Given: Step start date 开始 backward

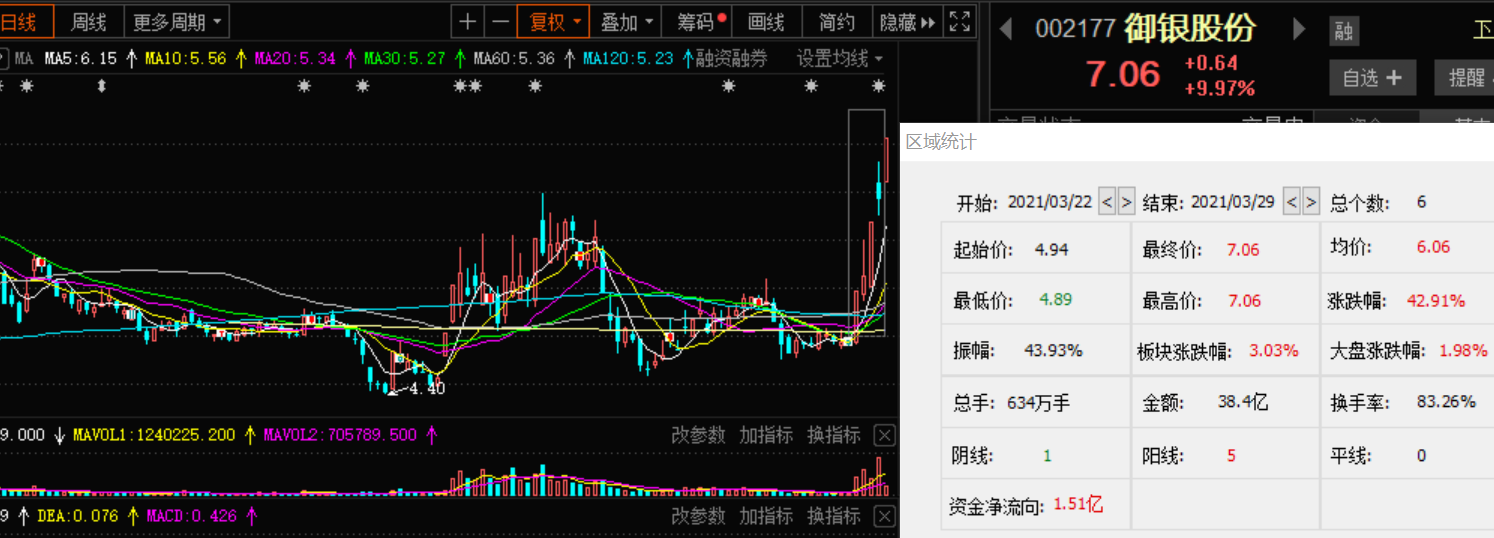Looking at the screenshot, I should [1107, 202].
